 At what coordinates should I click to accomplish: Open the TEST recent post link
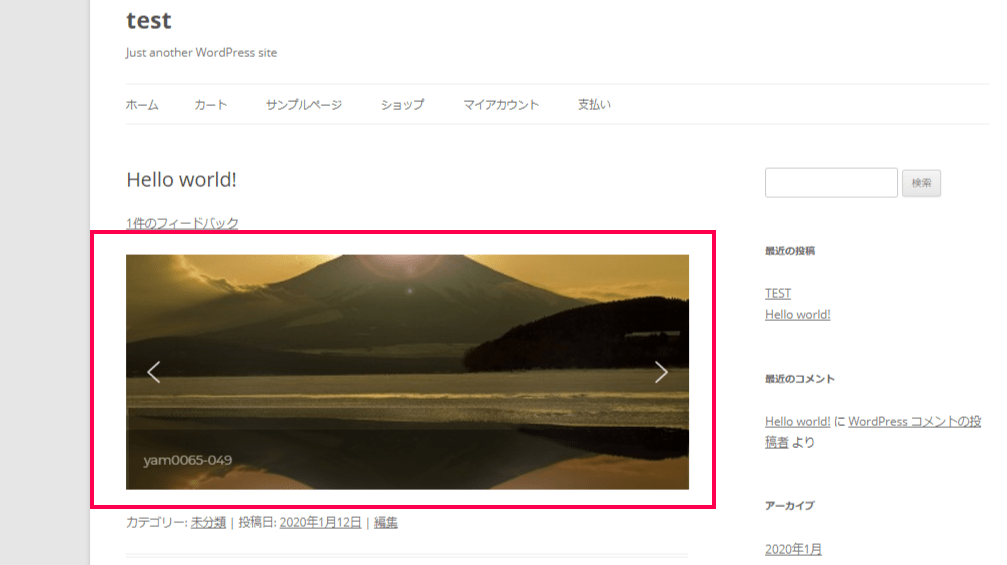click(778, 293)
